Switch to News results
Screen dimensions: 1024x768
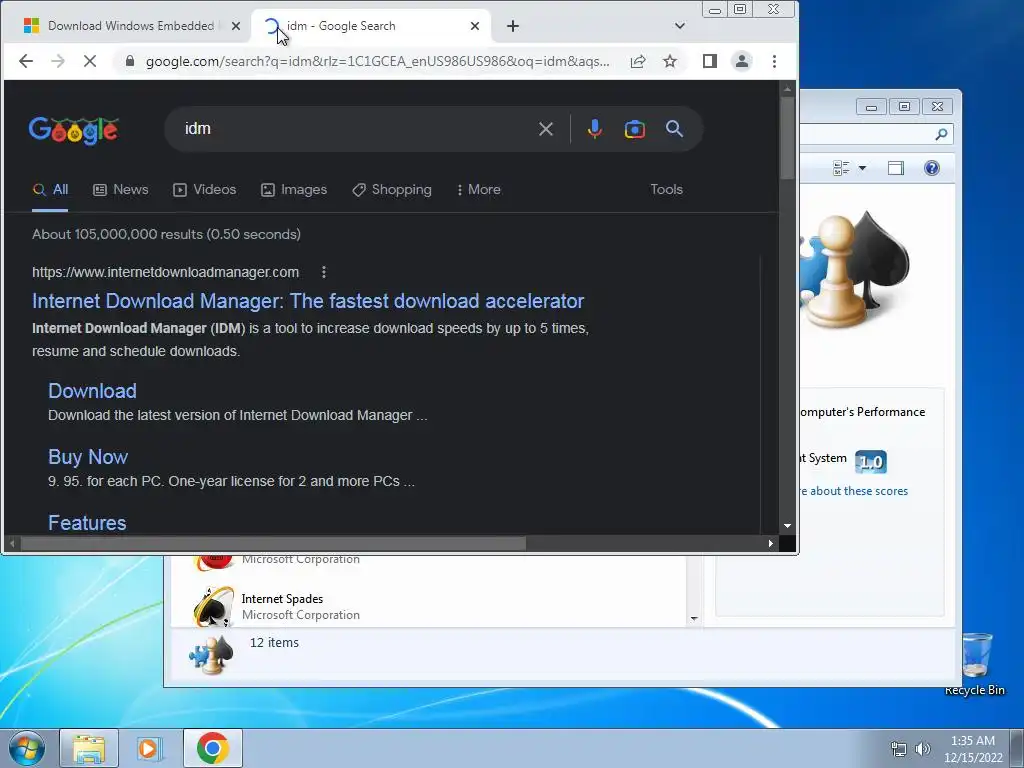[x=121, y=190]
